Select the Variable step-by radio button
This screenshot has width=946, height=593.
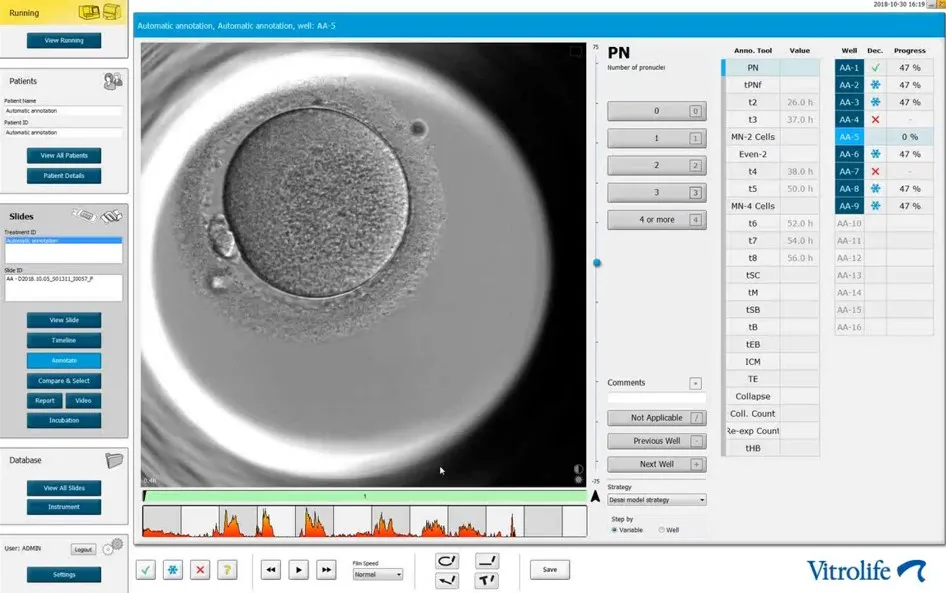[x=614, y=530]
